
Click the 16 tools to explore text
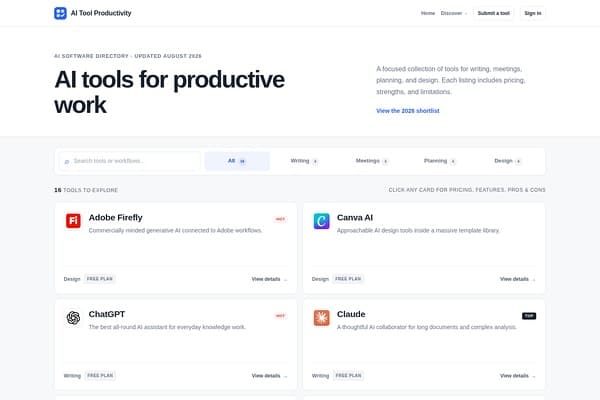tap(86, 190)
